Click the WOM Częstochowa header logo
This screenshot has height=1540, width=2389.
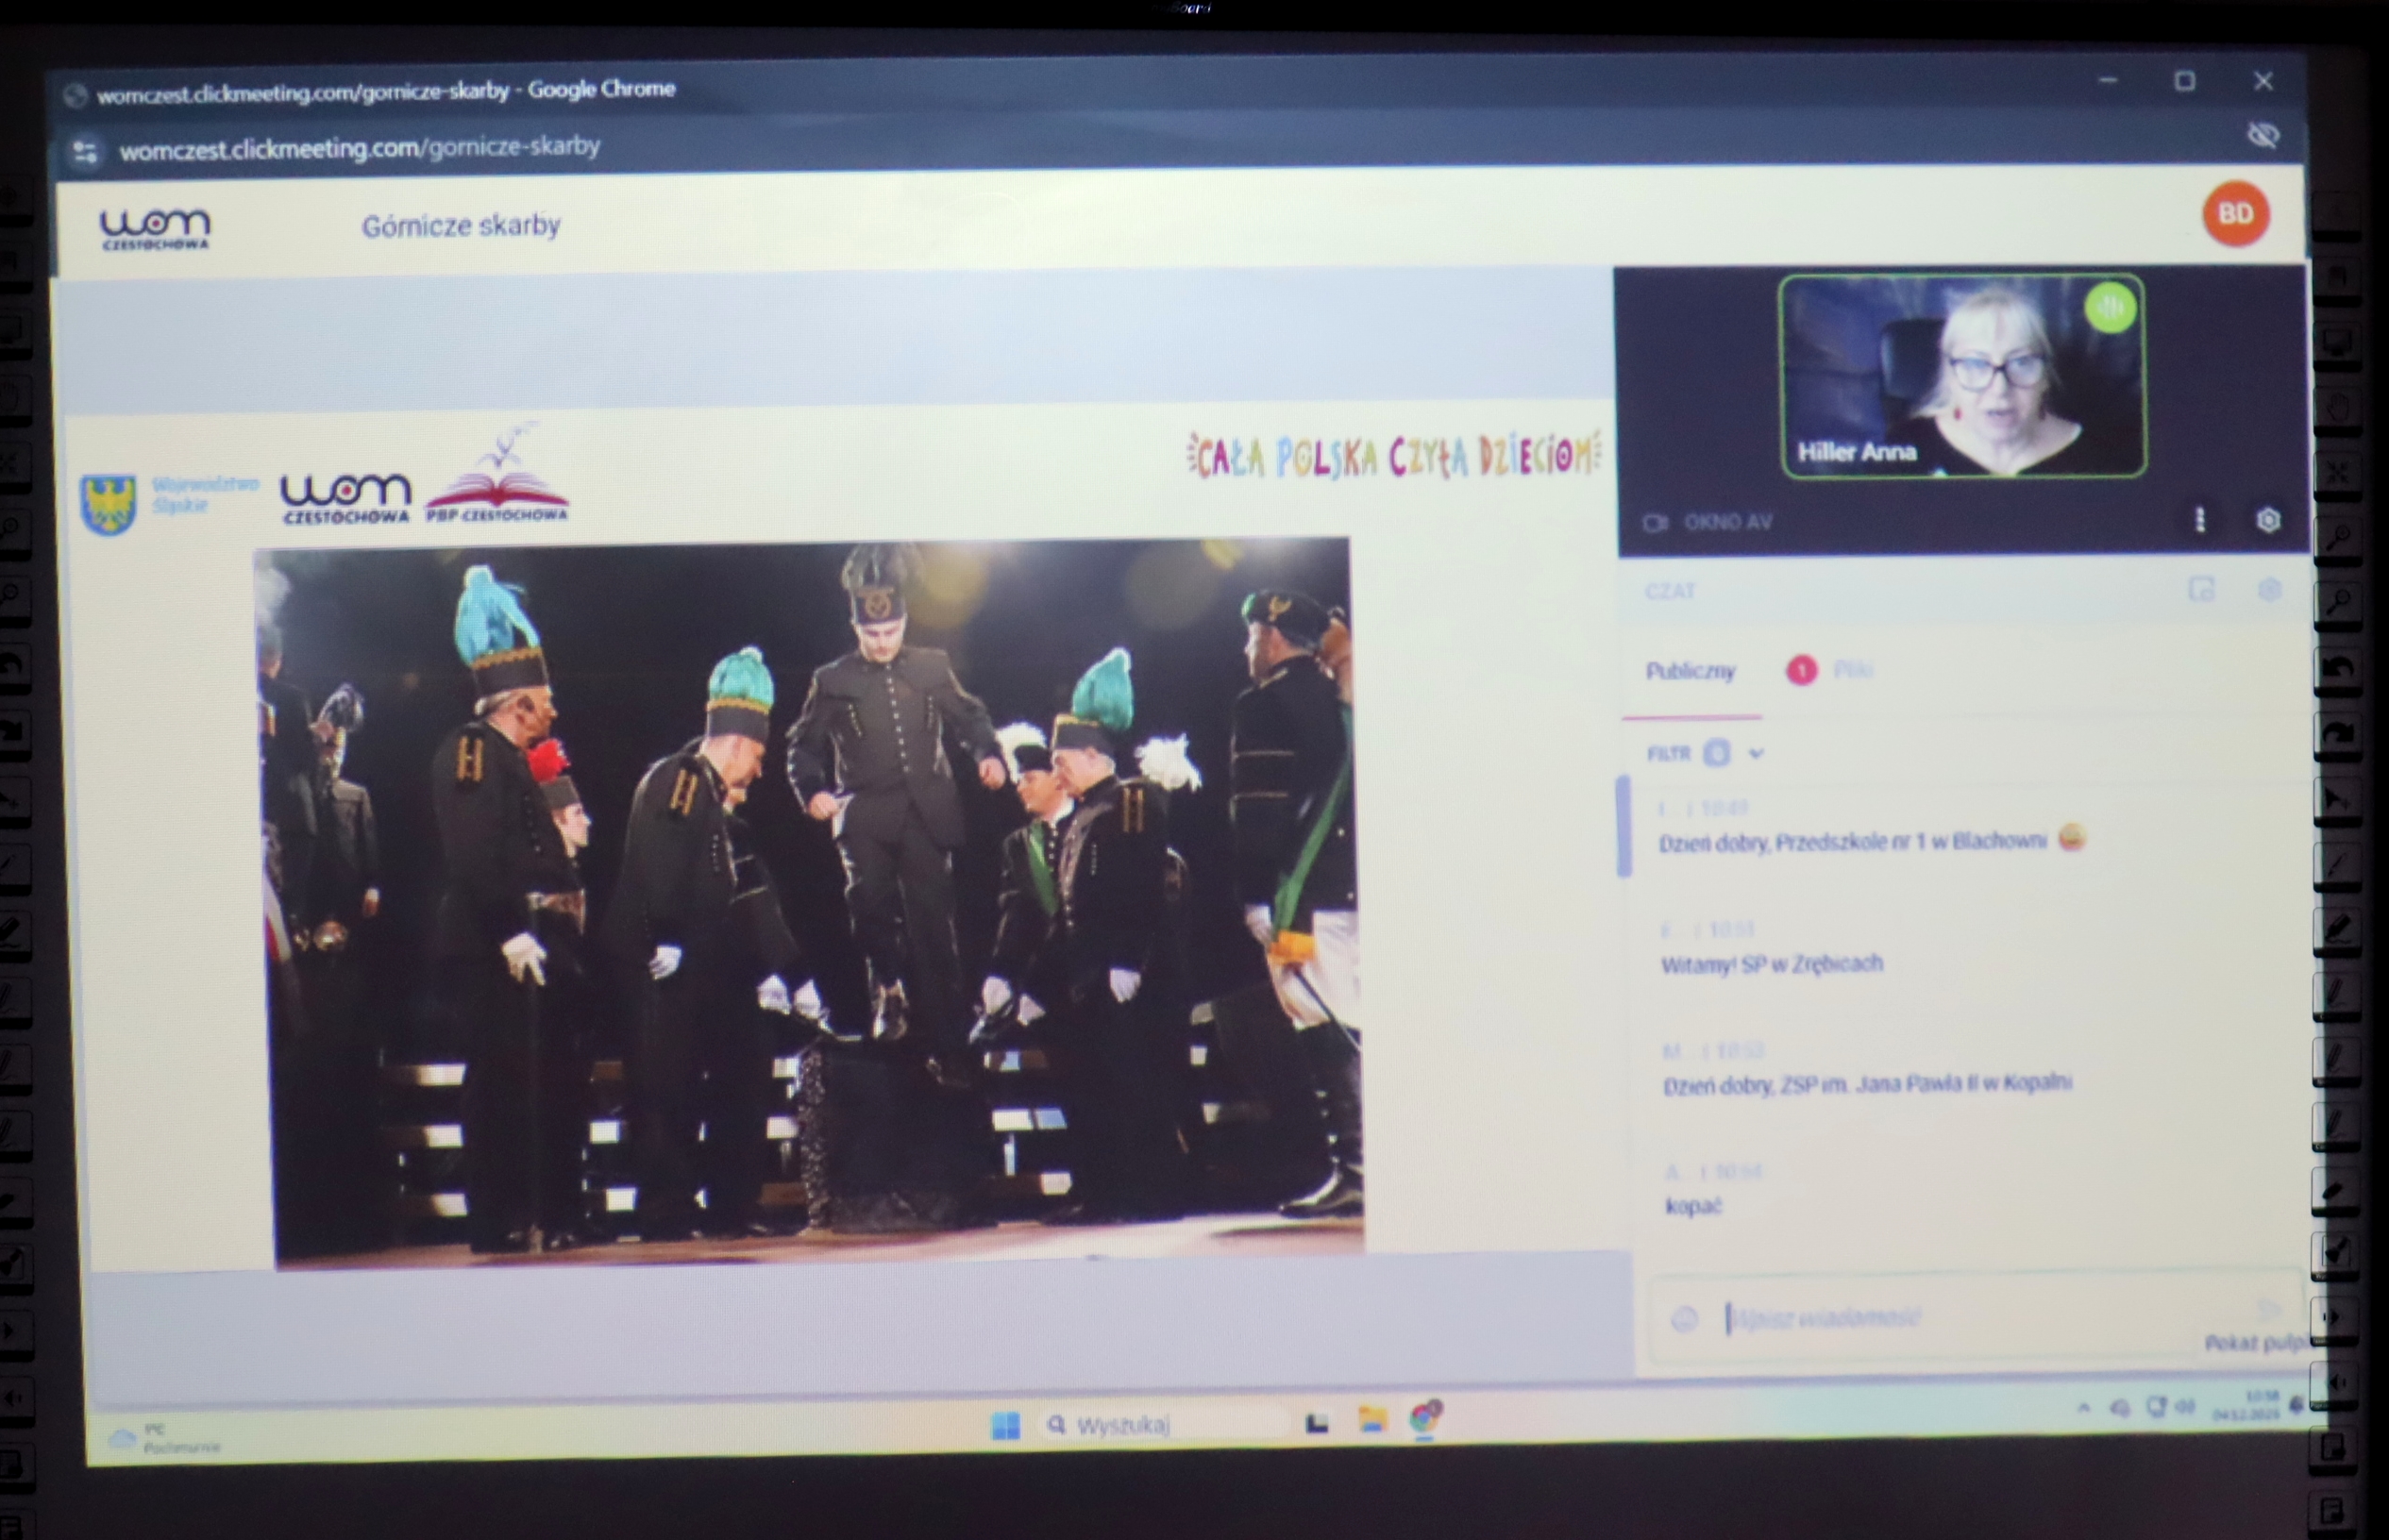point(155,228)
